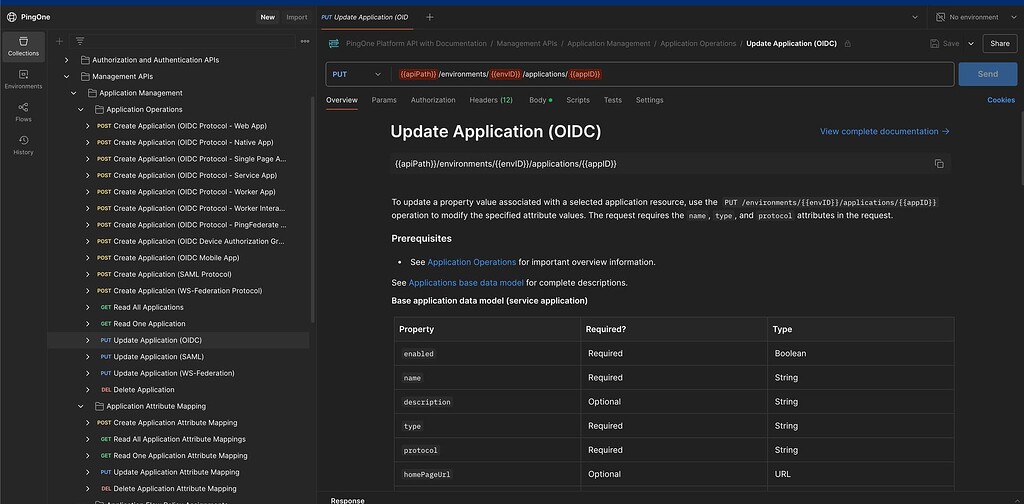
Task: Open the Environments sidebar panel
Action: coord(23,79)
